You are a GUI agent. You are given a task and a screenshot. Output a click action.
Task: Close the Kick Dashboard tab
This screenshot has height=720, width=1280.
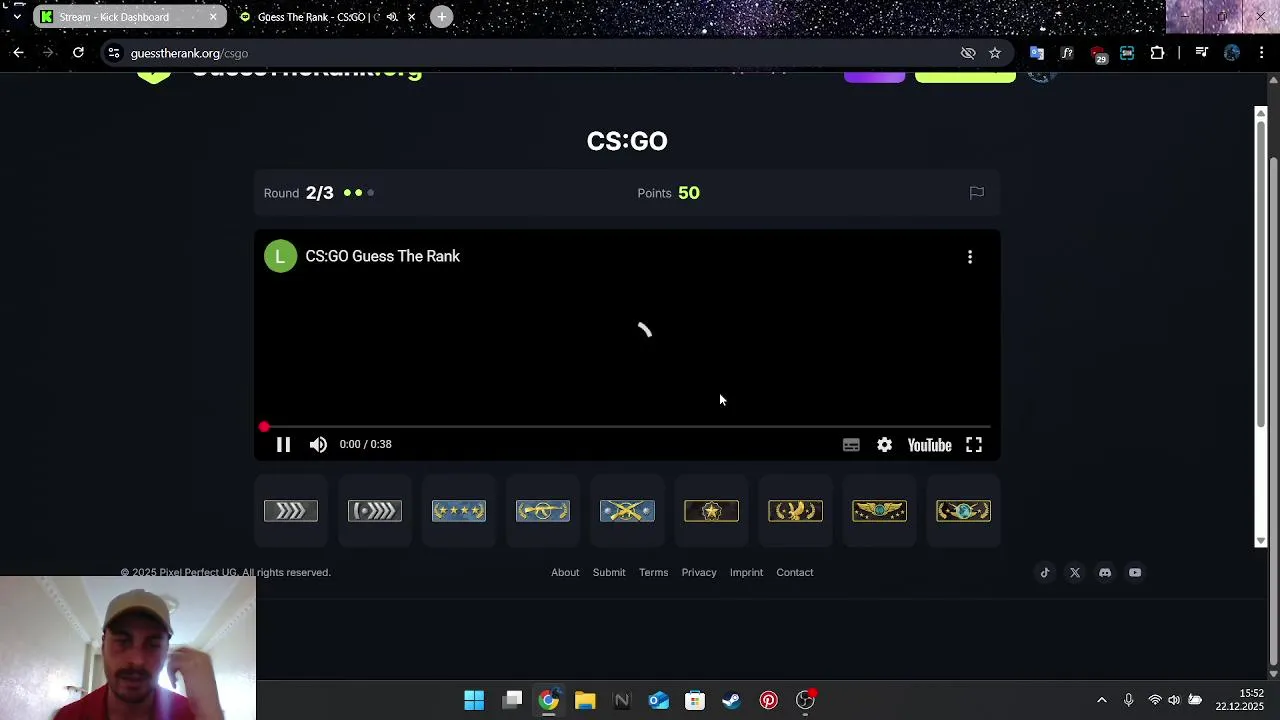coord(213,17)
